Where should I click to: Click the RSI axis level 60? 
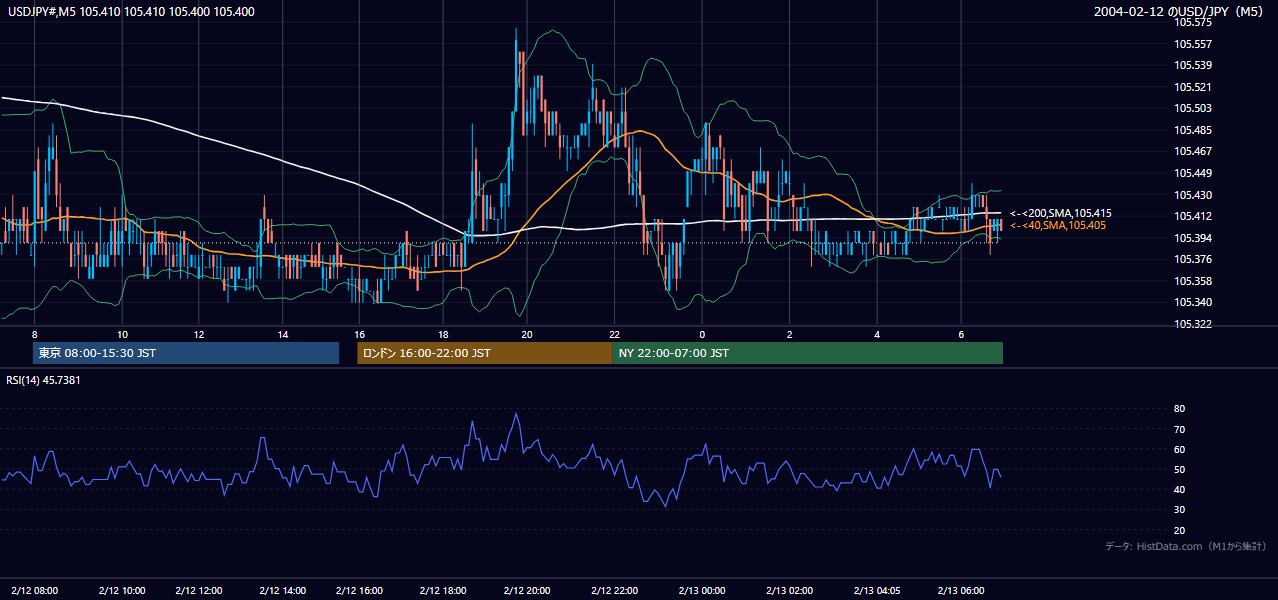1179,449
